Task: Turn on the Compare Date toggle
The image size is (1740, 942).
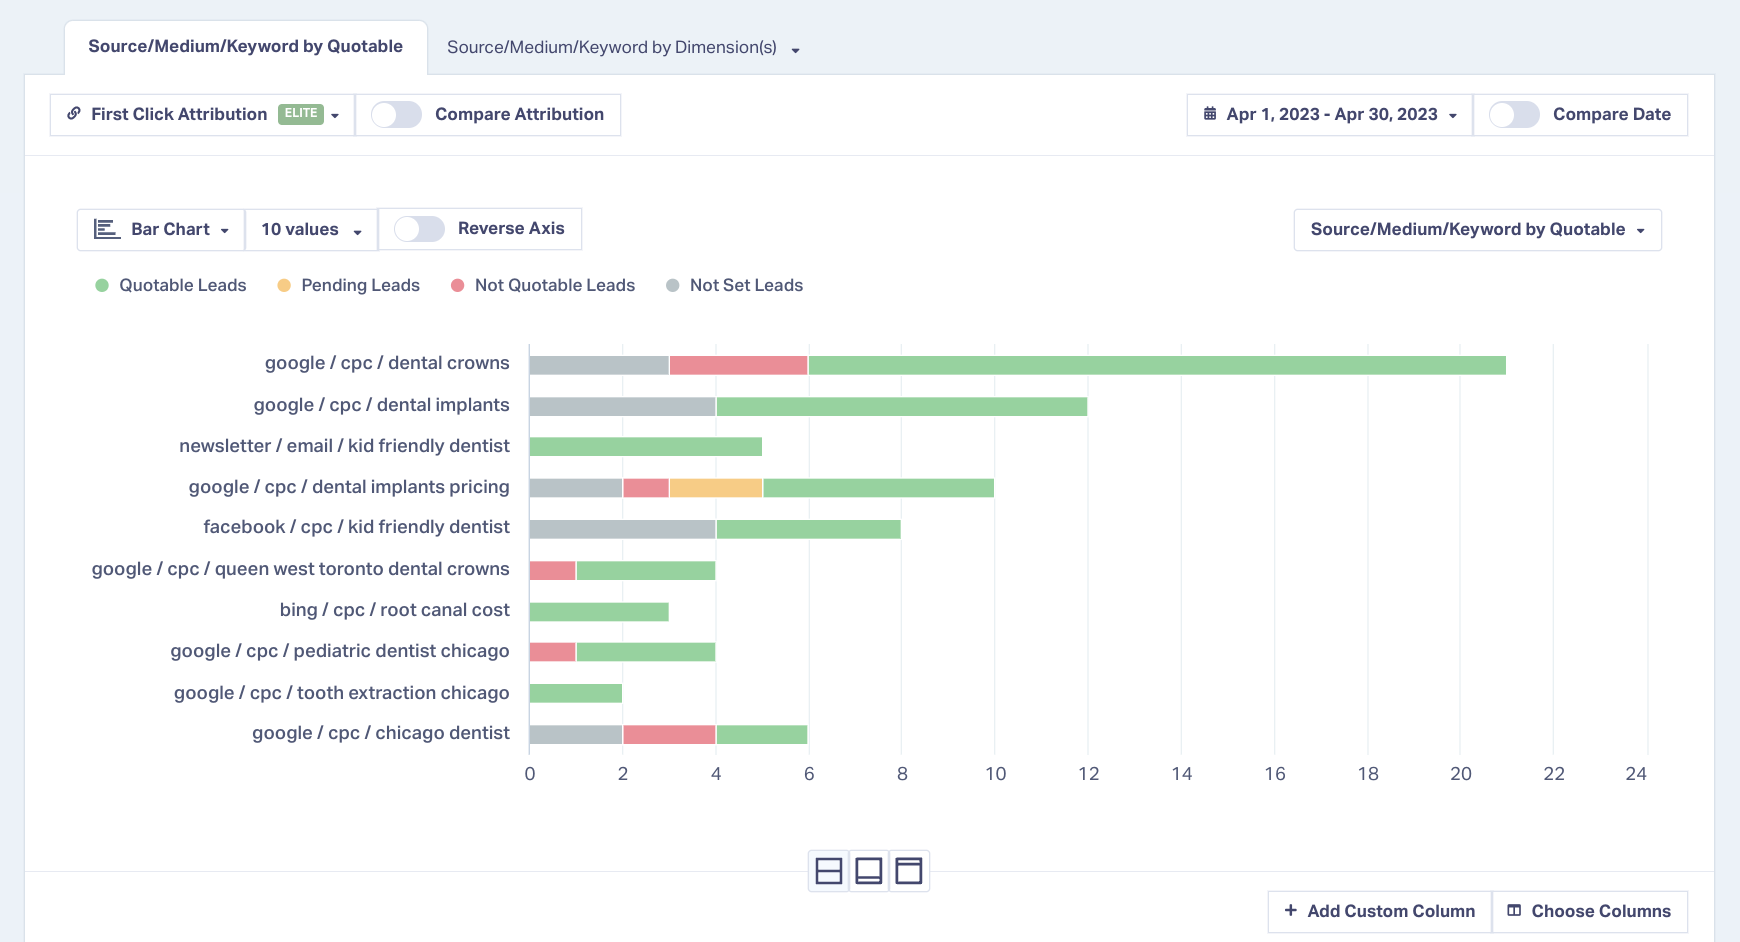Action: [1514, 114]
